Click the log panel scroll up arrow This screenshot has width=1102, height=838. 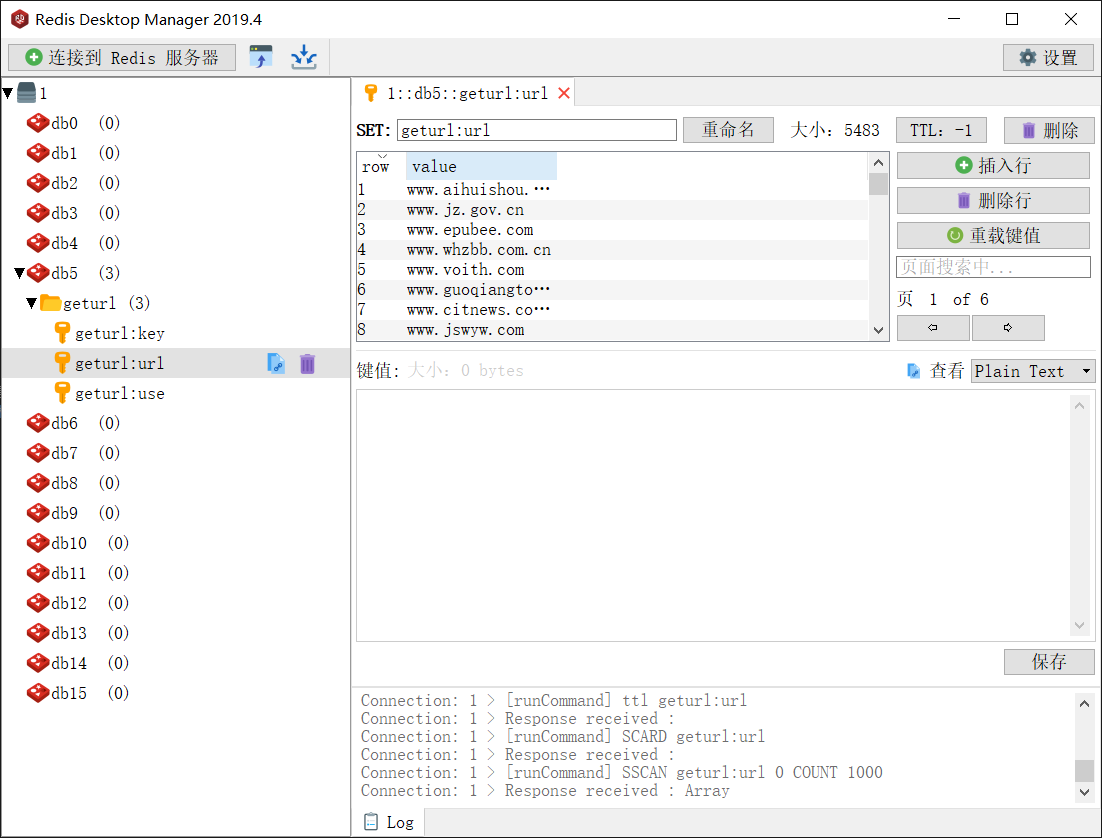click(x=1084, y=704)
